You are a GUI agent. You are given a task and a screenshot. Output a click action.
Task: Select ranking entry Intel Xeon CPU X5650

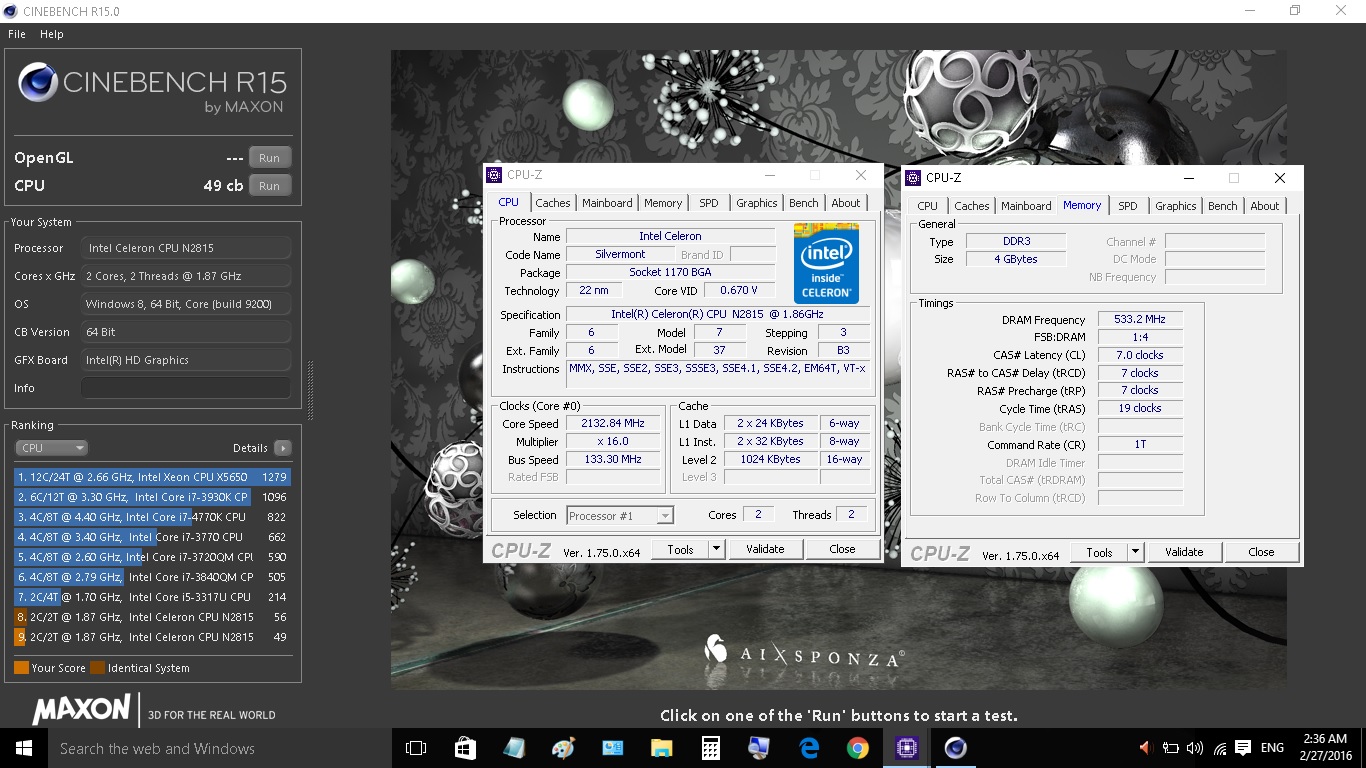pos(153,477)
